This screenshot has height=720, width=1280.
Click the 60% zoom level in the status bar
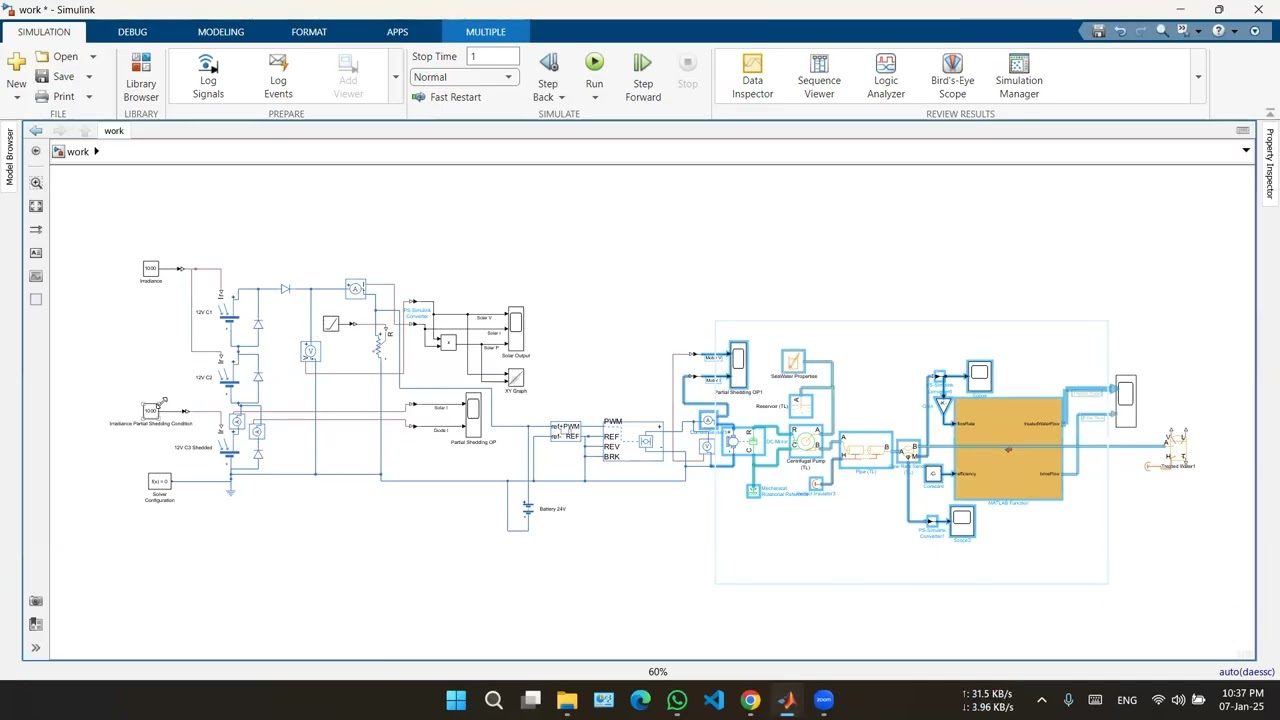tap(657, 672)
